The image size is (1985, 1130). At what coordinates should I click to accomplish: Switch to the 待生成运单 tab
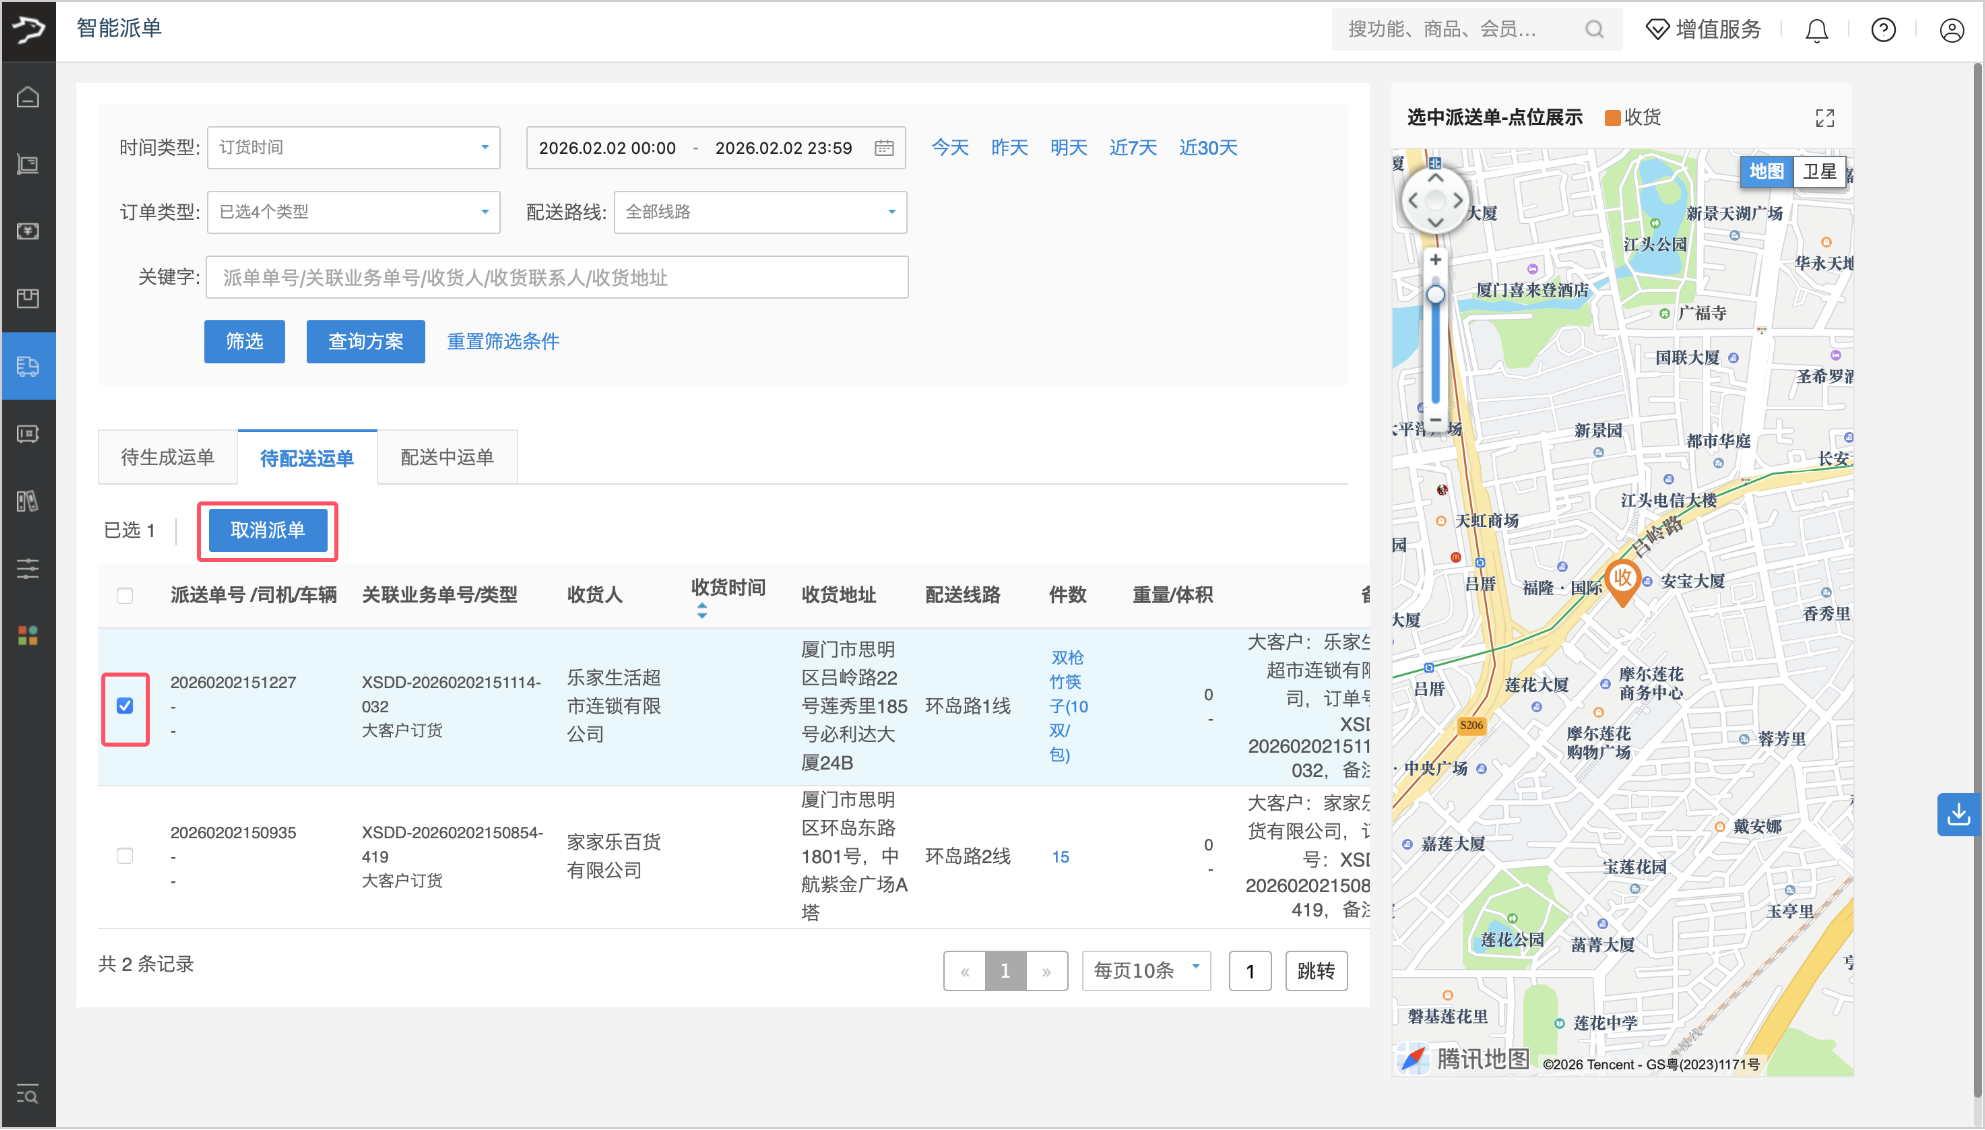click(167, 457)
